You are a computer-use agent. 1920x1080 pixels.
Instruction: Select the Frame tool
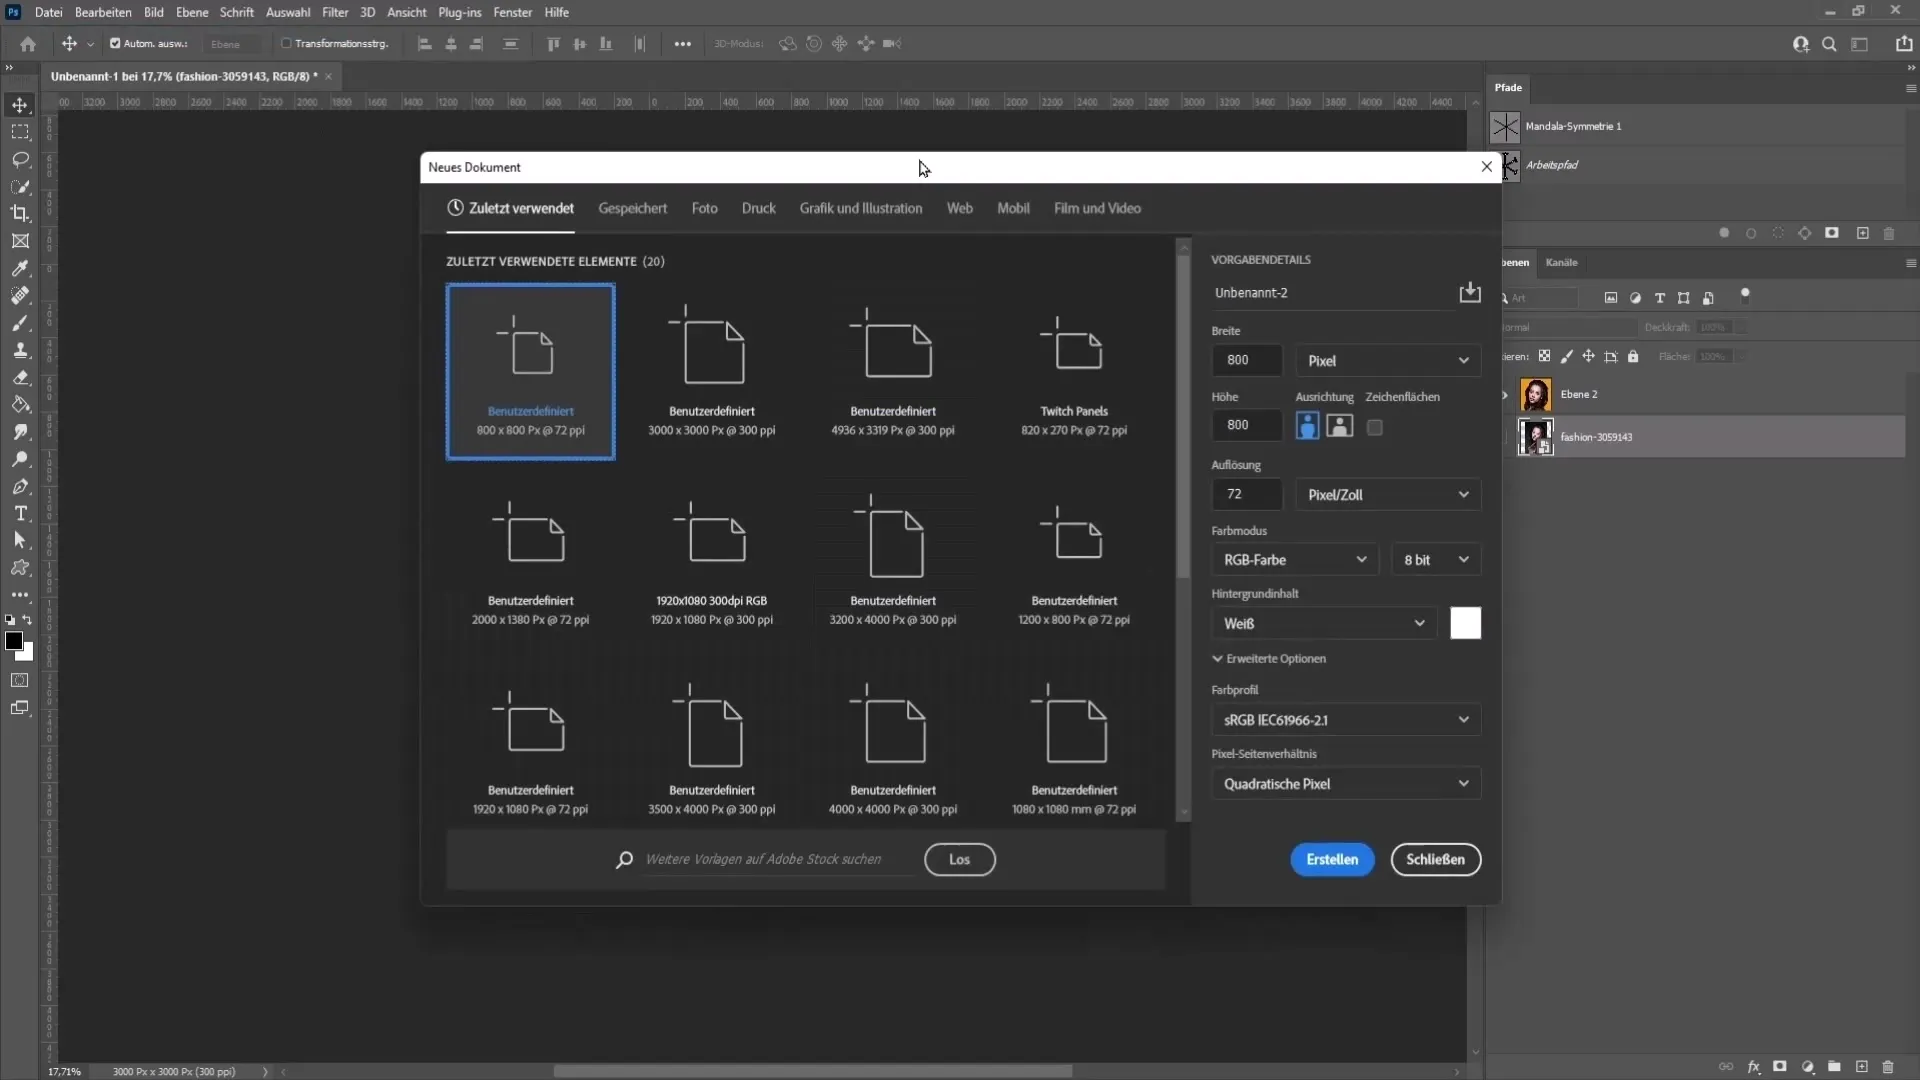pyautogui.click(x=20, y=241)
